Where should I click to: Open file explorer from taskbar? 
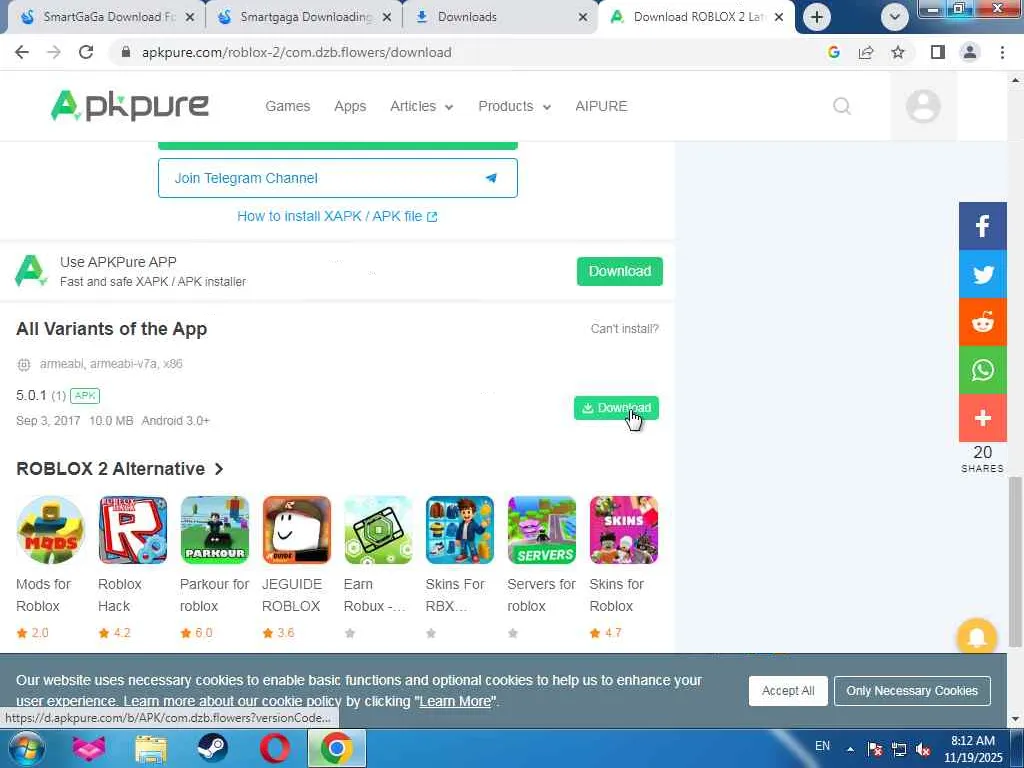(x=151, y=748)
